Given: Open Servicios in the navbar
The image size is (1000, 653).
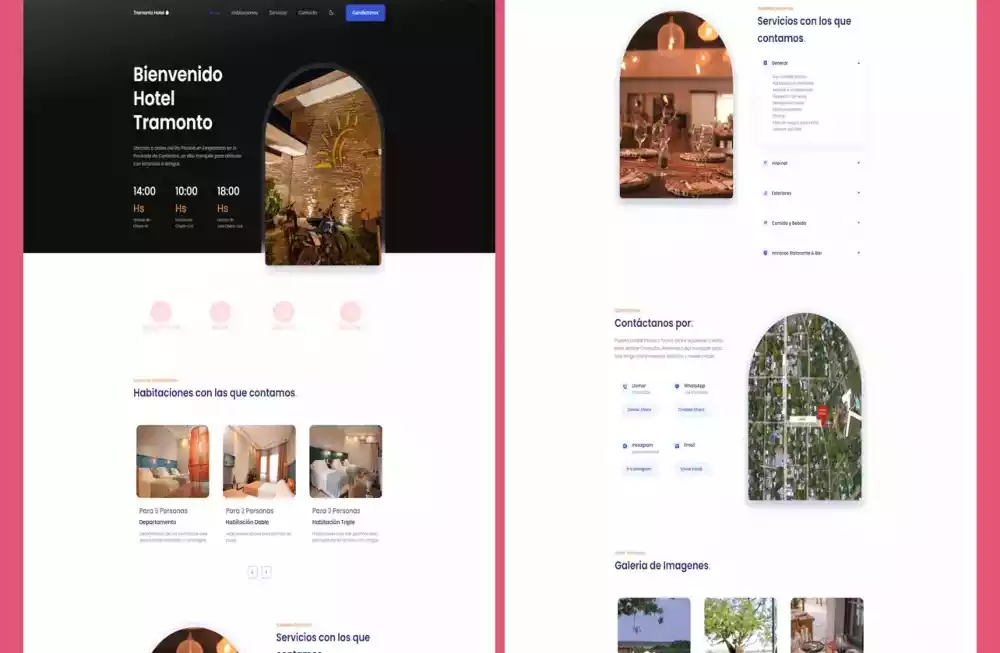Looking at the screenshot, I should (278, 13).
